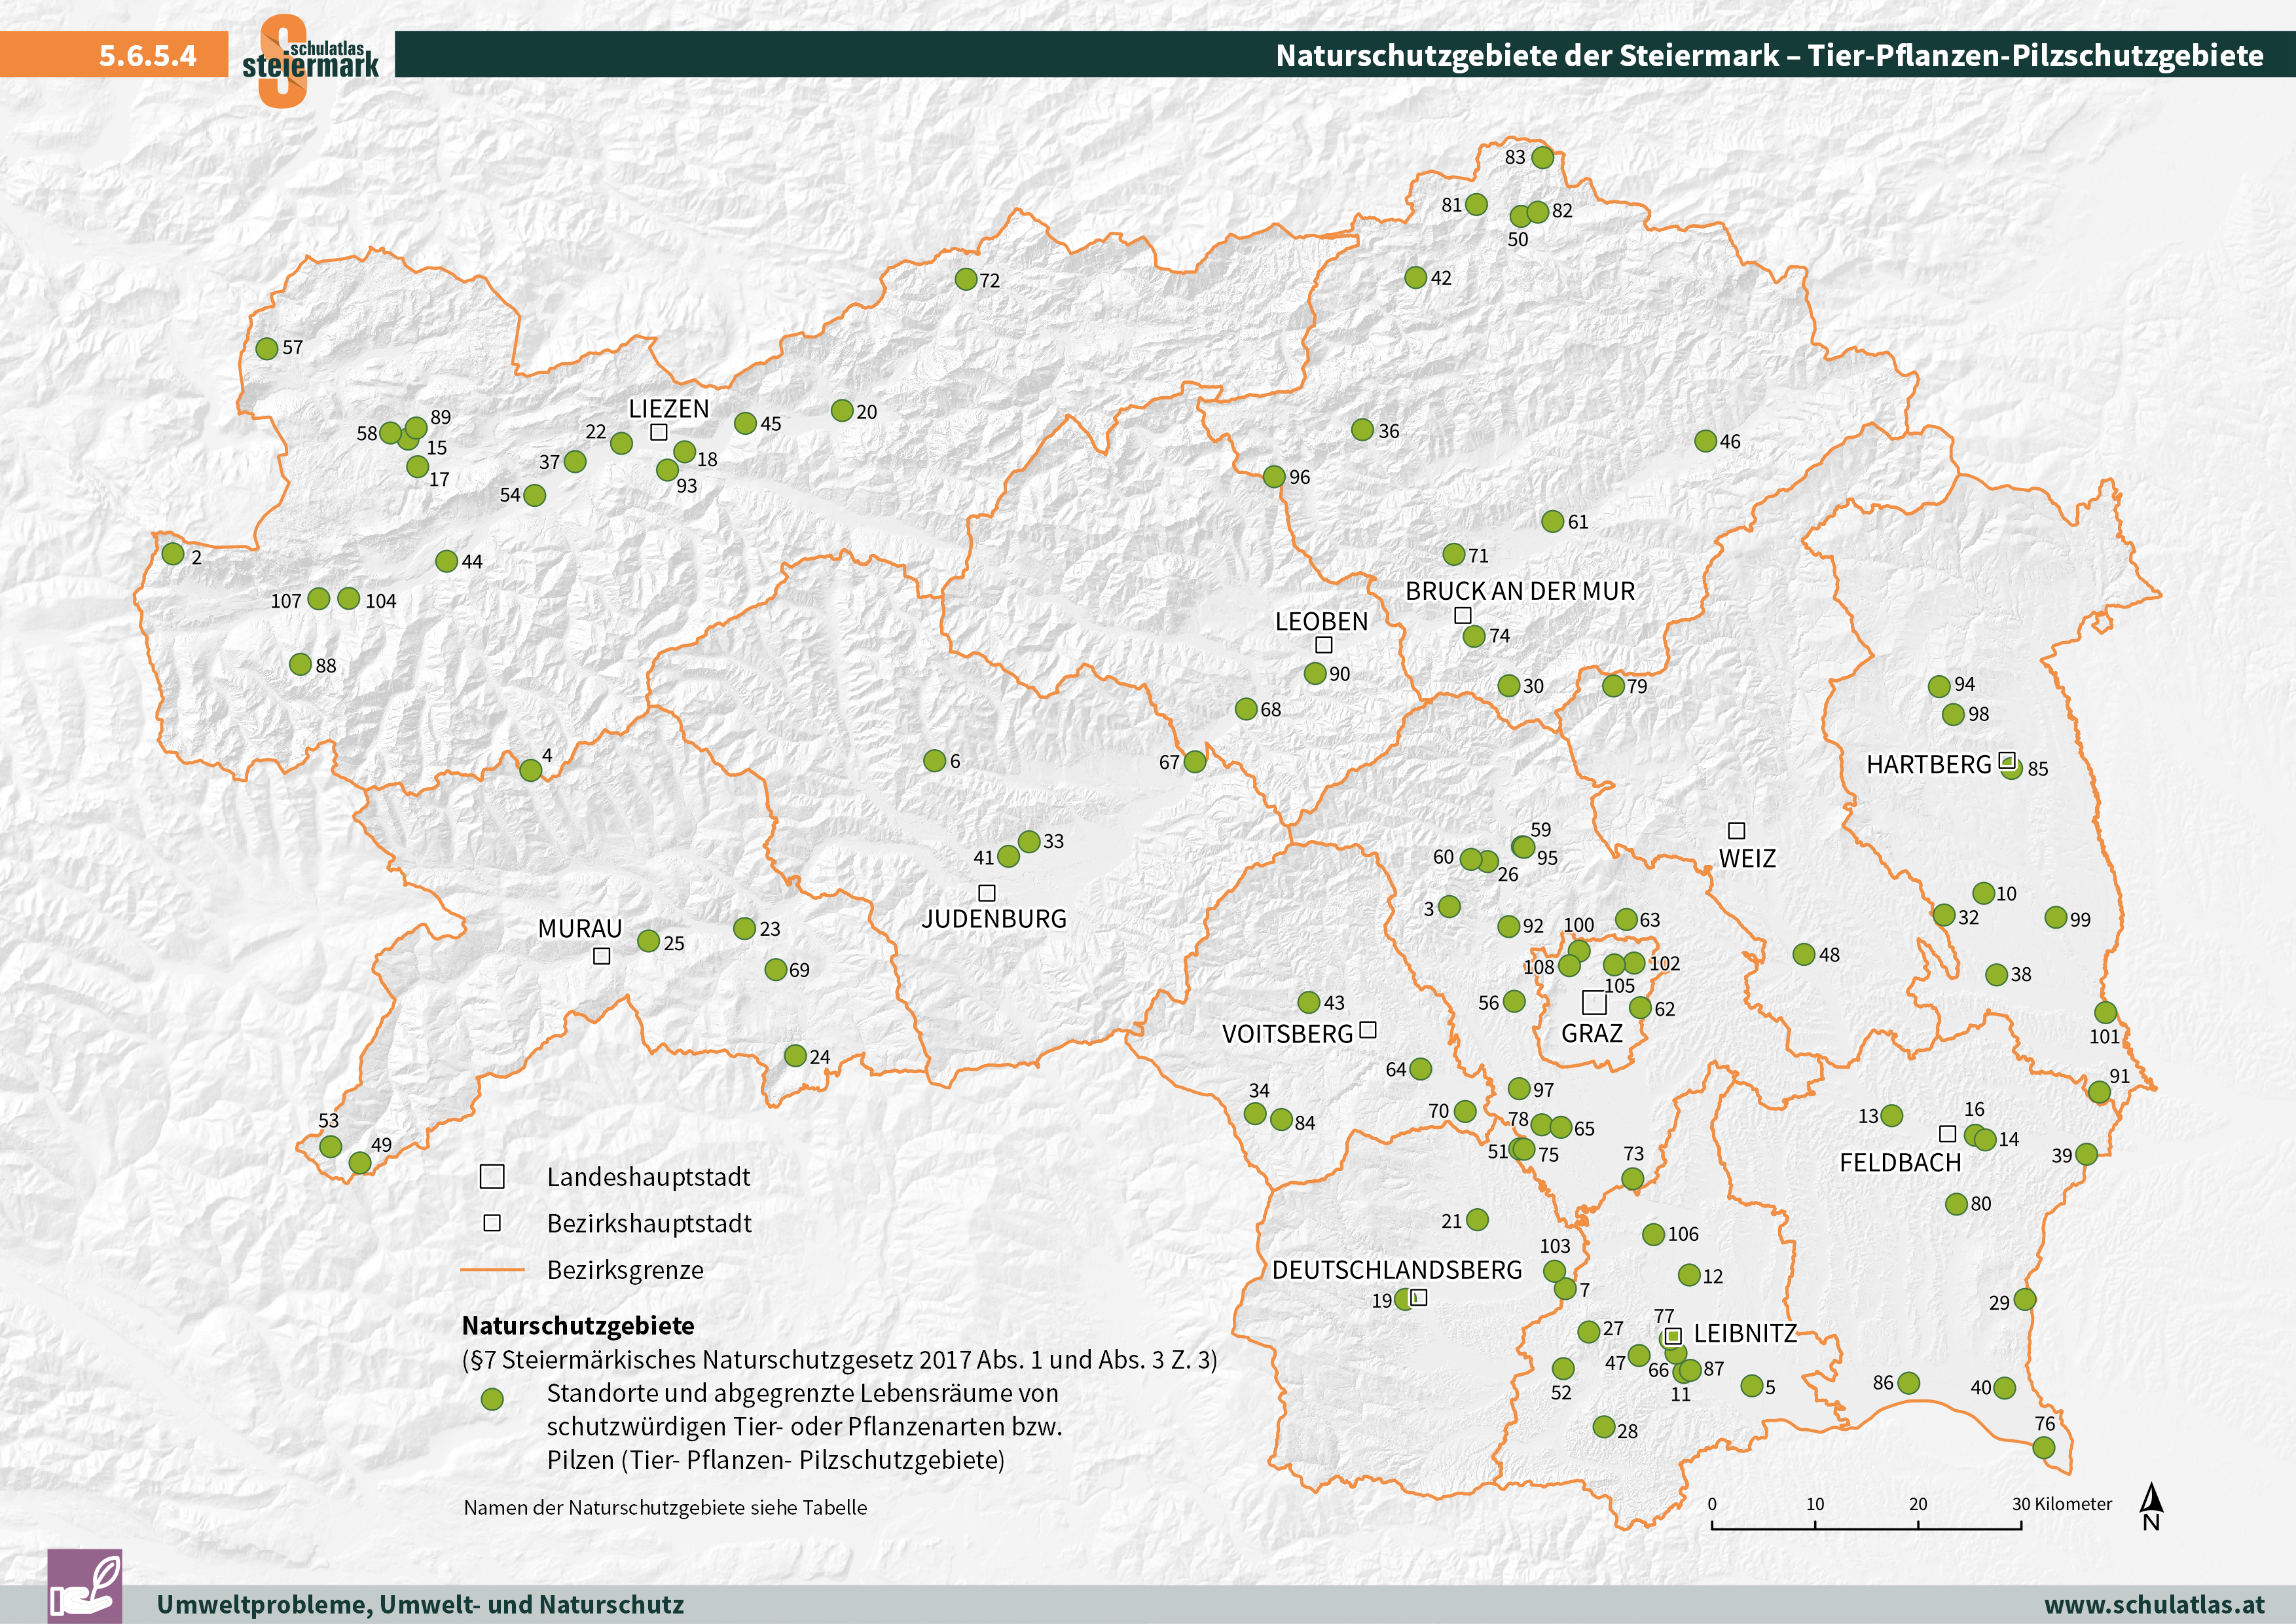Select the marker labeled 36
Viewport: 2296px width, 1624px height.
click(1363, 430)
